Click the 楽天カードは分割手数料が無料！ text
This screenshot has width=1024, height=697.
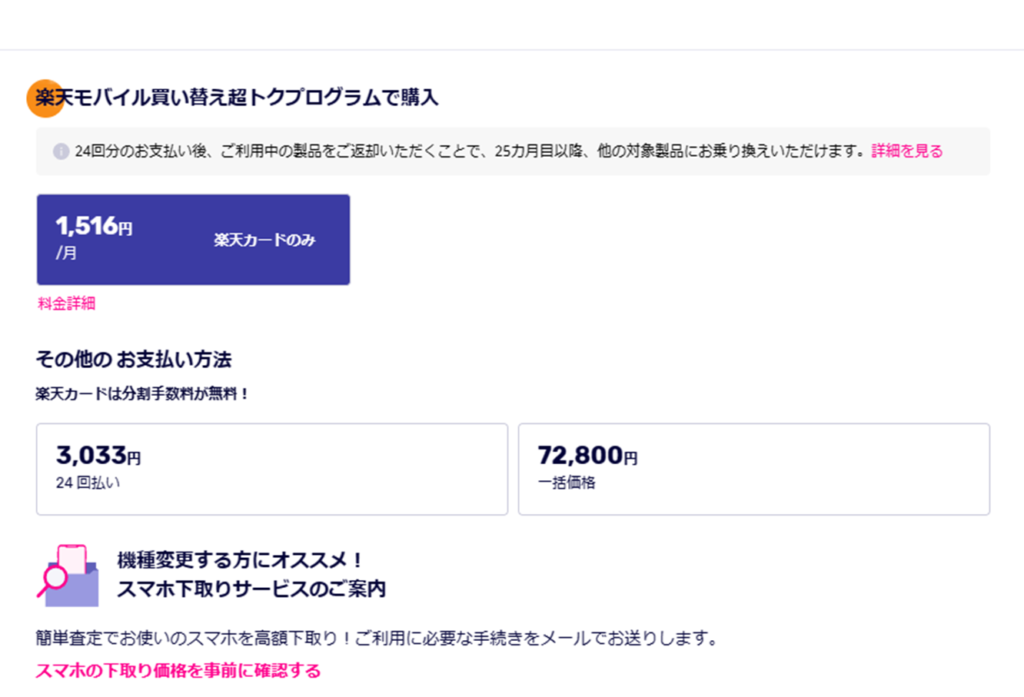[142, 394]
